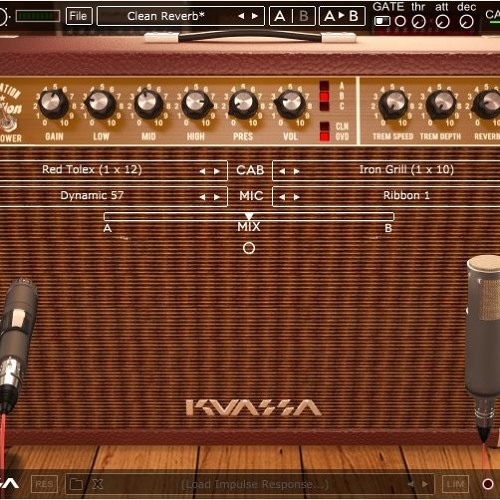
Task: Click the PRES knob
Action: click(243, 104)
